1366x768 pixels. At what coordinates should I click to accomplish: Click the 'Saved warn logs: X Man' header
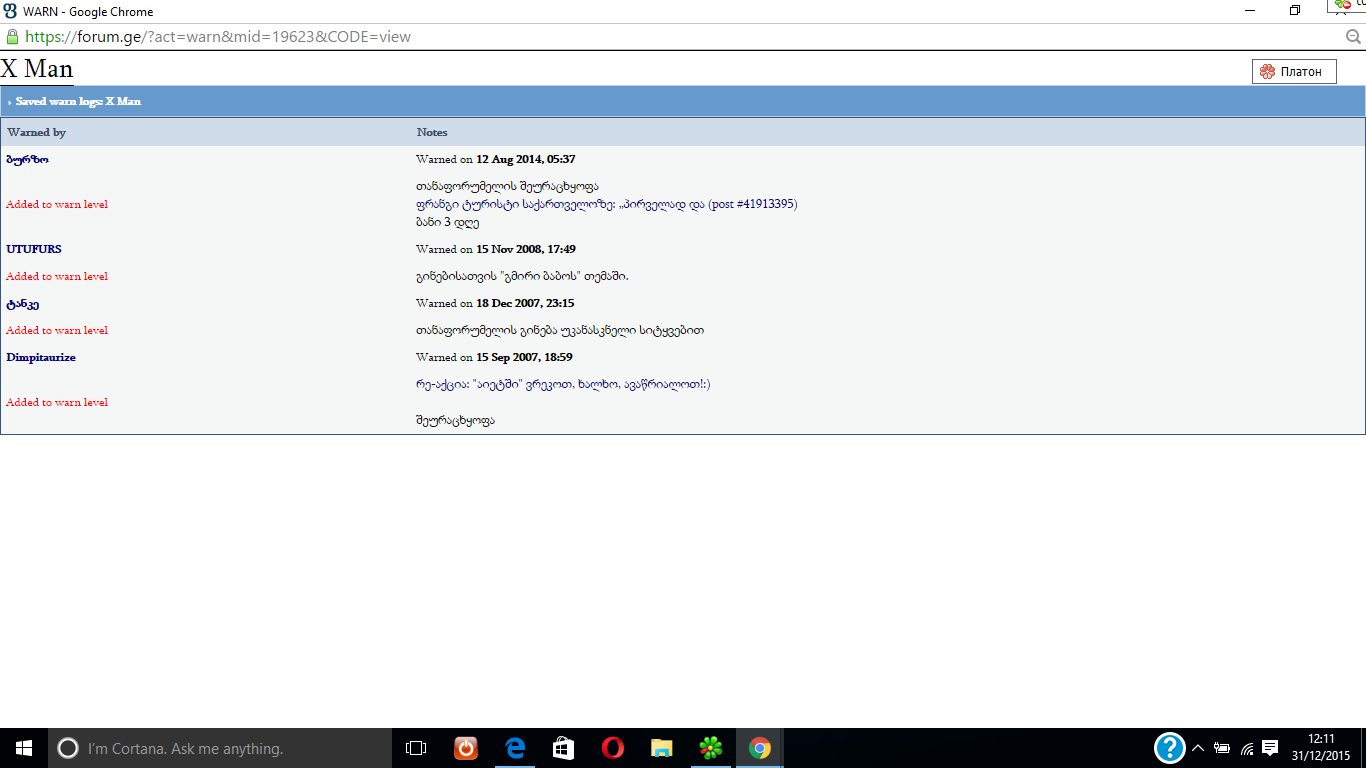(x=78, y=101)
